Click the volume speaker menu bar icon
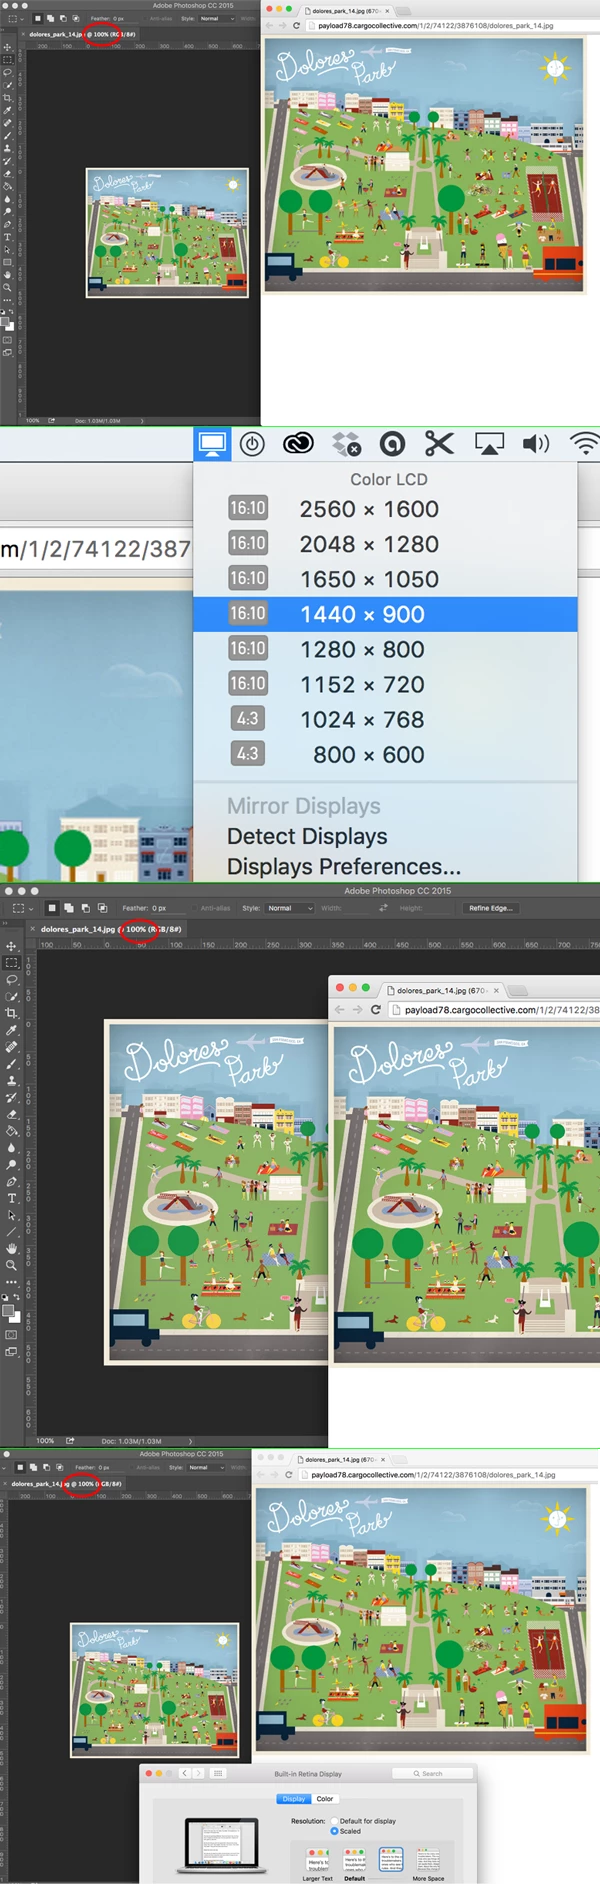600x1895 pixels. click(x=536, y=444)
